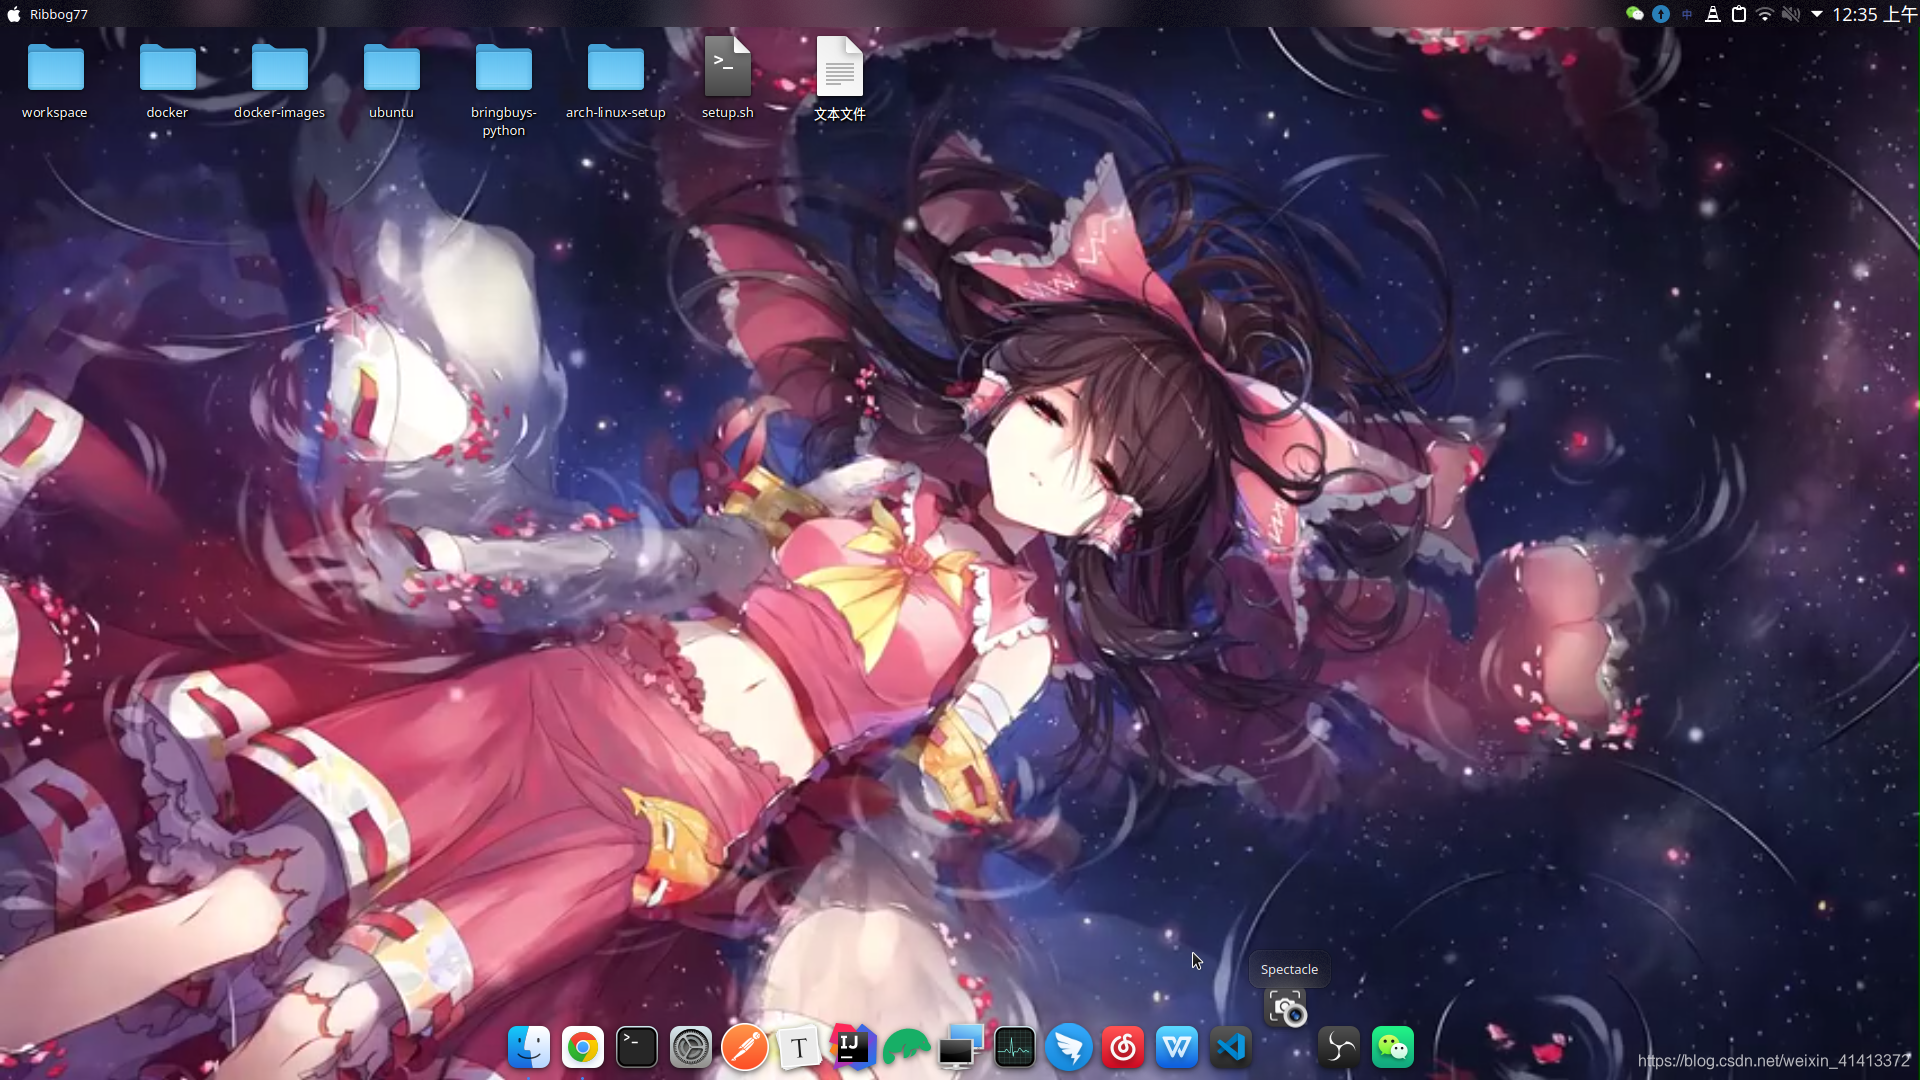Open Postman in the dock
1920x1080 pixels.
point(744,1048)
